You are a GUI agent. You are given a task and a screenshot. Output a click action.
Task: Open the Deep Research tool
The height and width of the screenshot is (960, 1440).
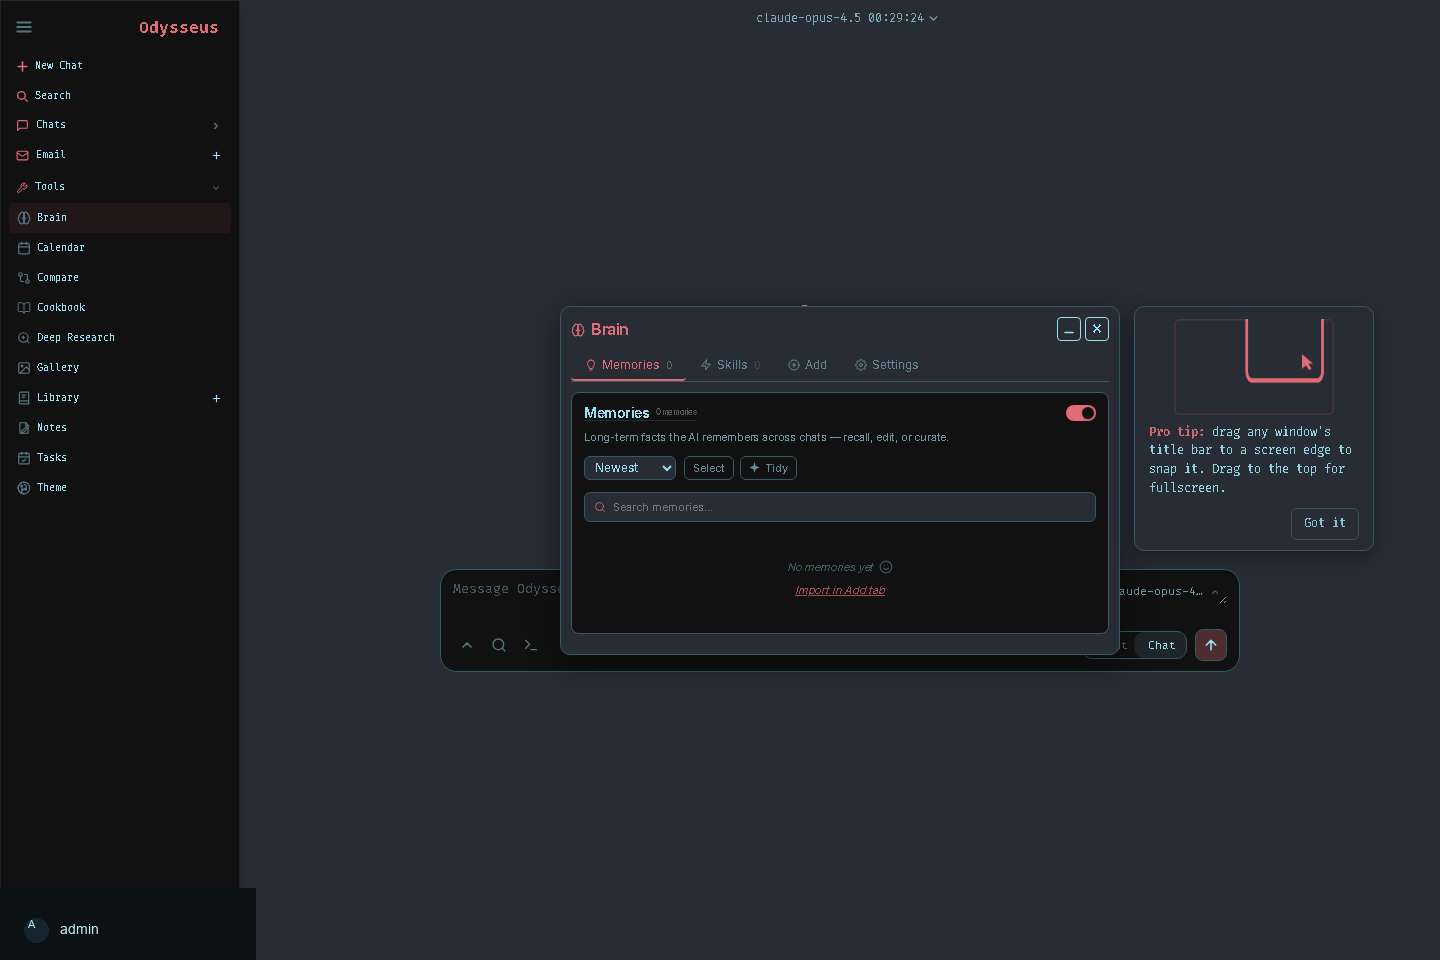click(120, 337)
